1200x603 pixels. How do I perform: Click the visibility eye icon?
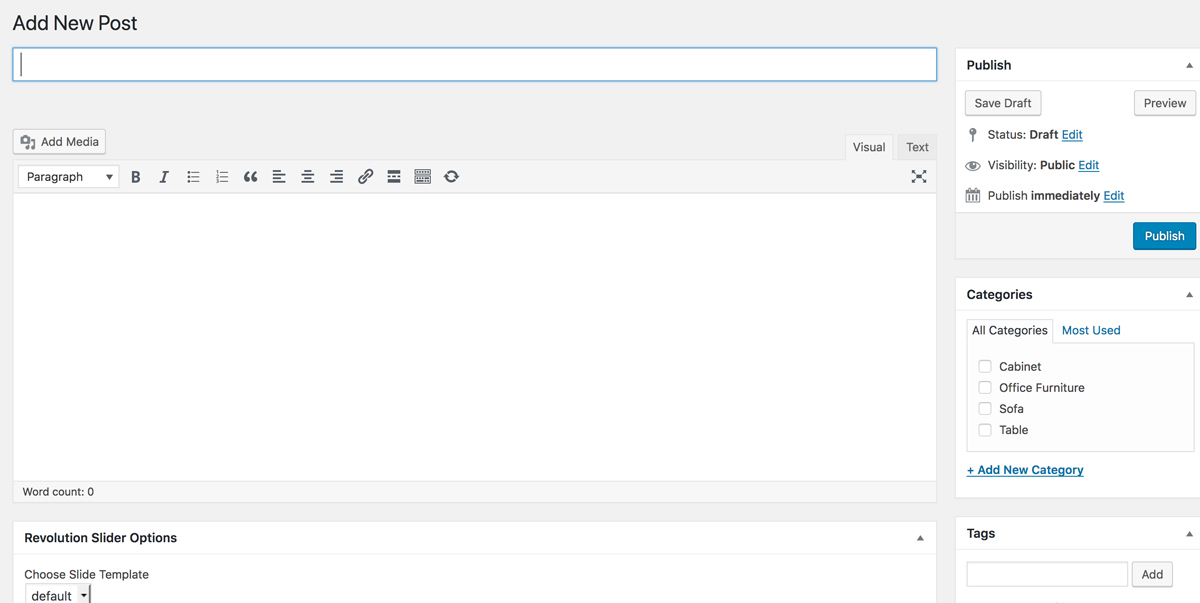point(973,166)
